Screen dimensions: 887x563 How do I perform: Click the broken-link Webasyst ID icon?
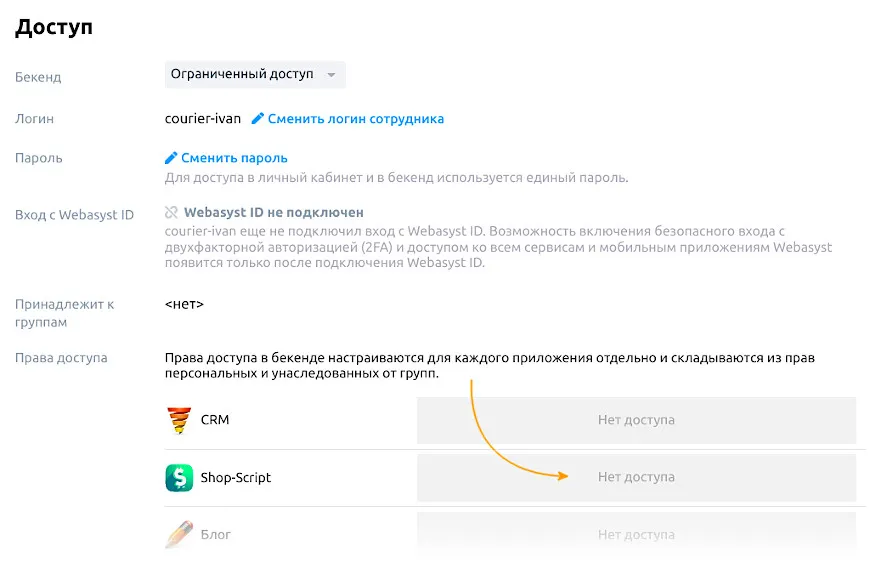(171, 213)
